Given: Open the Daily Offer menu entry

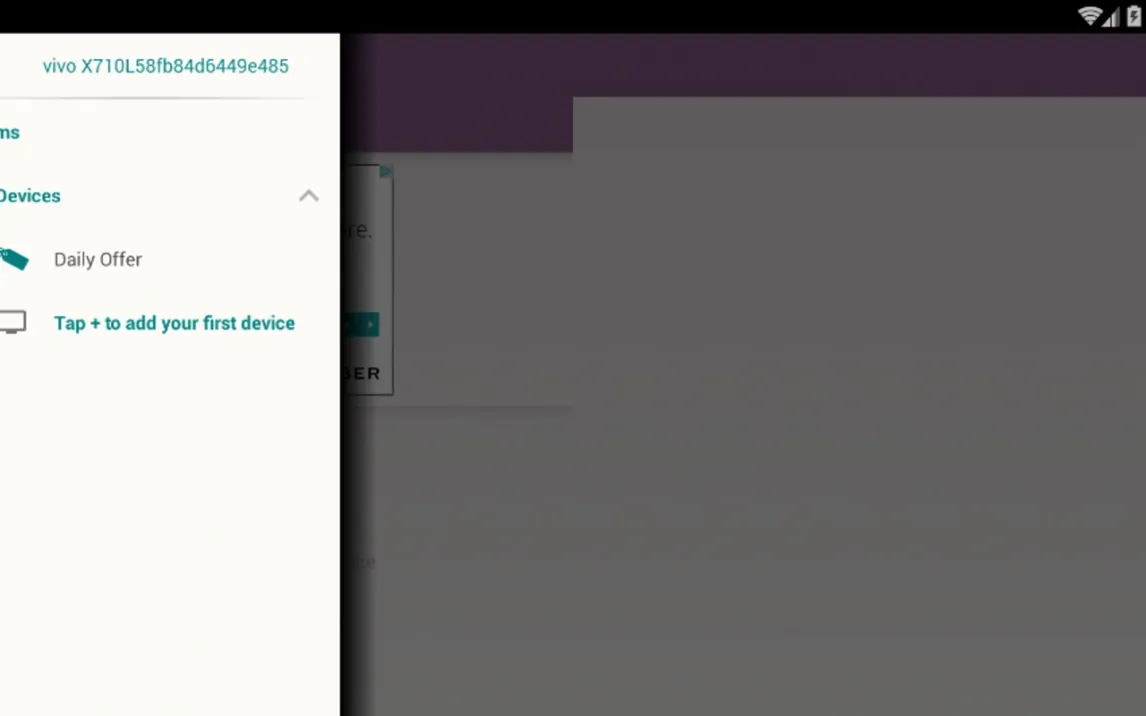Looking at the screenshot, I should coord(98,260).
